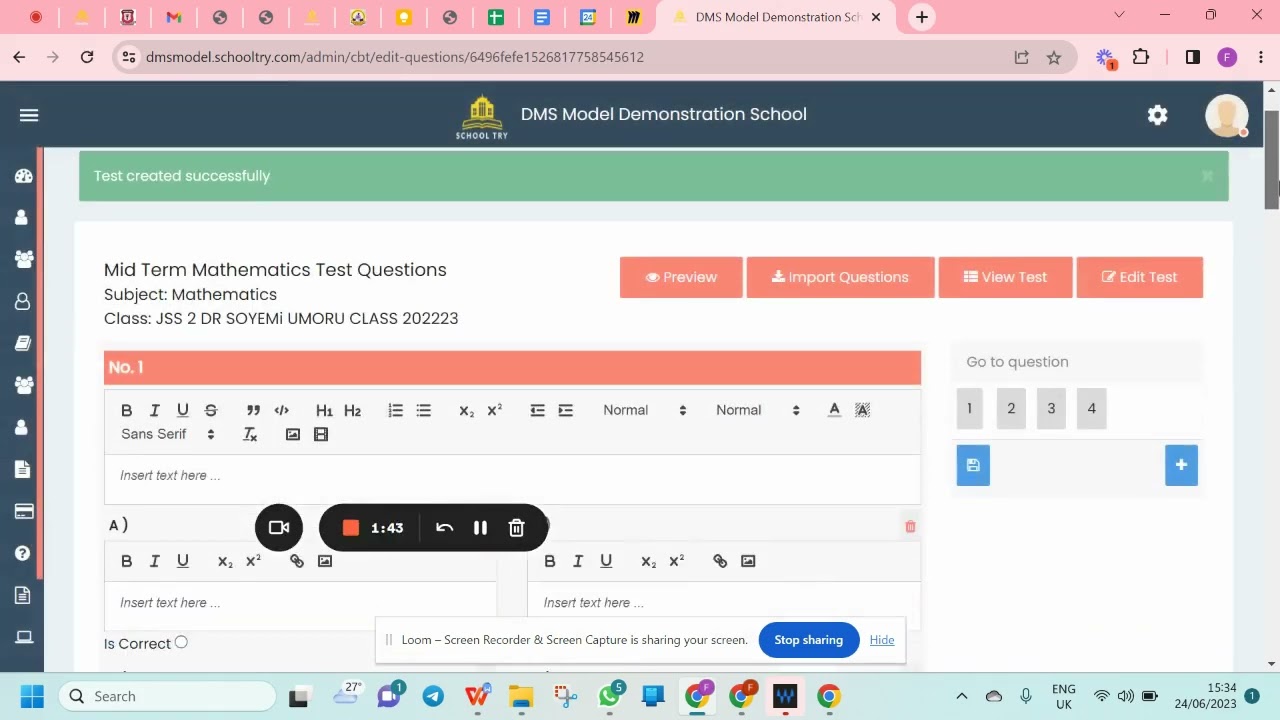Increase indent in question editor
This screenshot has width=1280, height=720.
tap(565, 410)
